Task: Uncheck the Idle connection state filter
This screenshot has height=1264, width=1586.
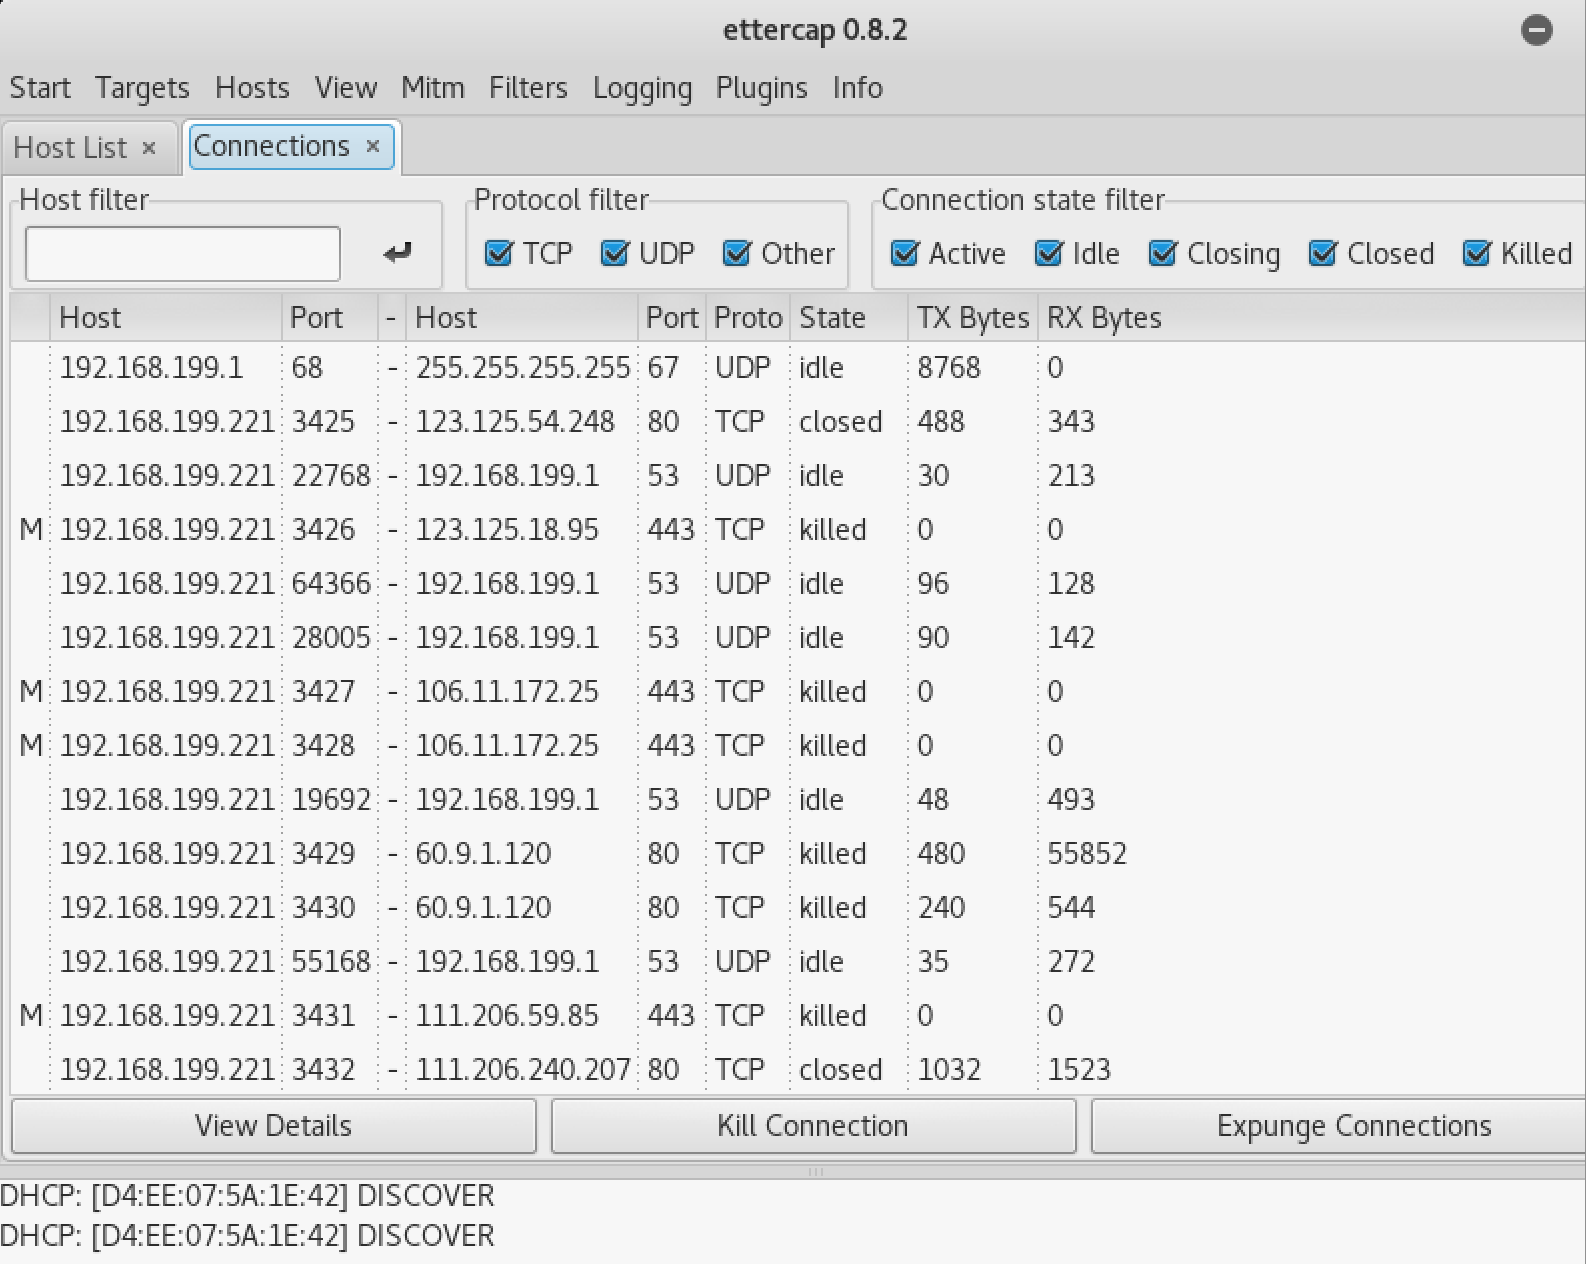Action: (x=1048, y=253)
